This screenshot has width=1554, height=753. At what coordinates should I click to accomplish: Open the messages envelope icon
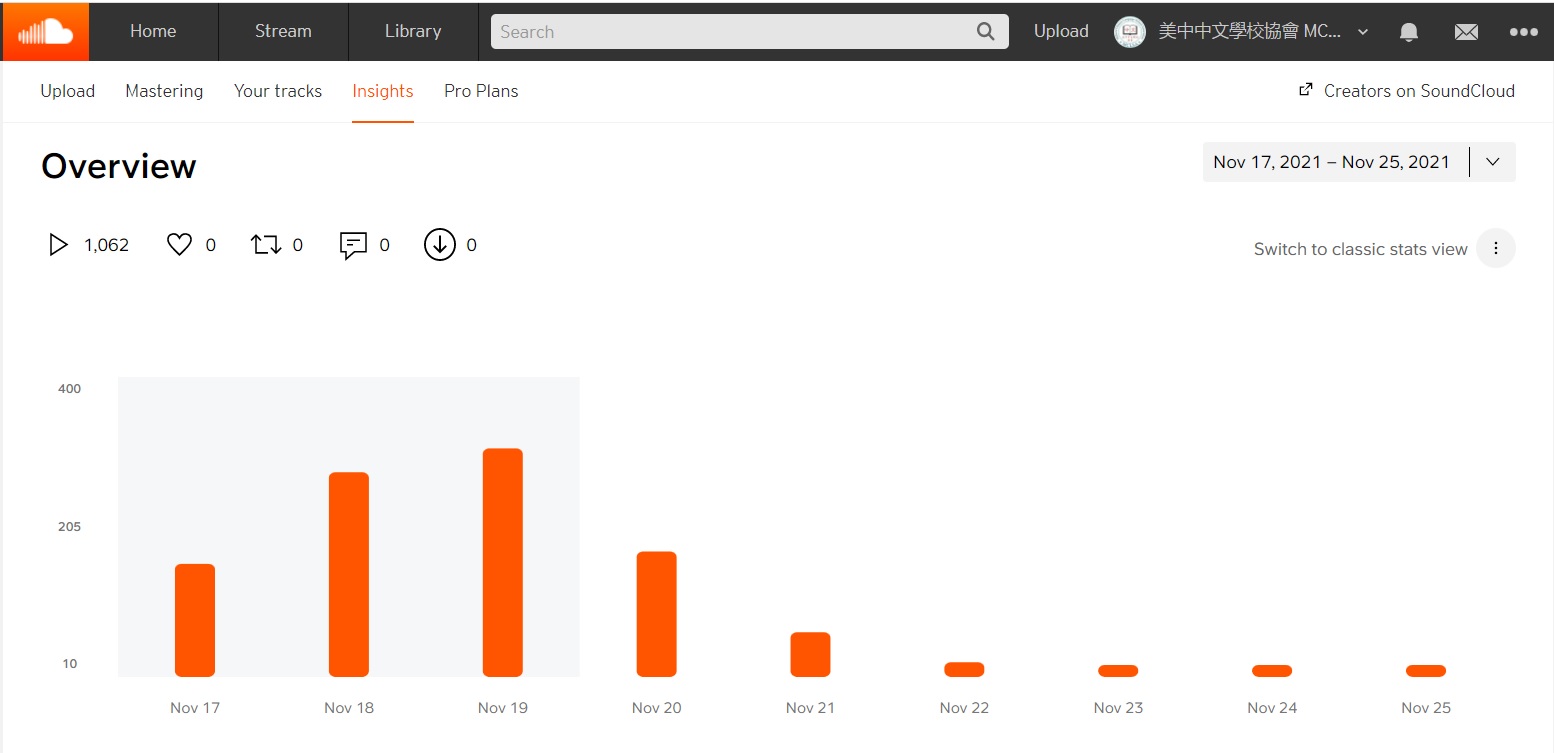click(1465, 32)
